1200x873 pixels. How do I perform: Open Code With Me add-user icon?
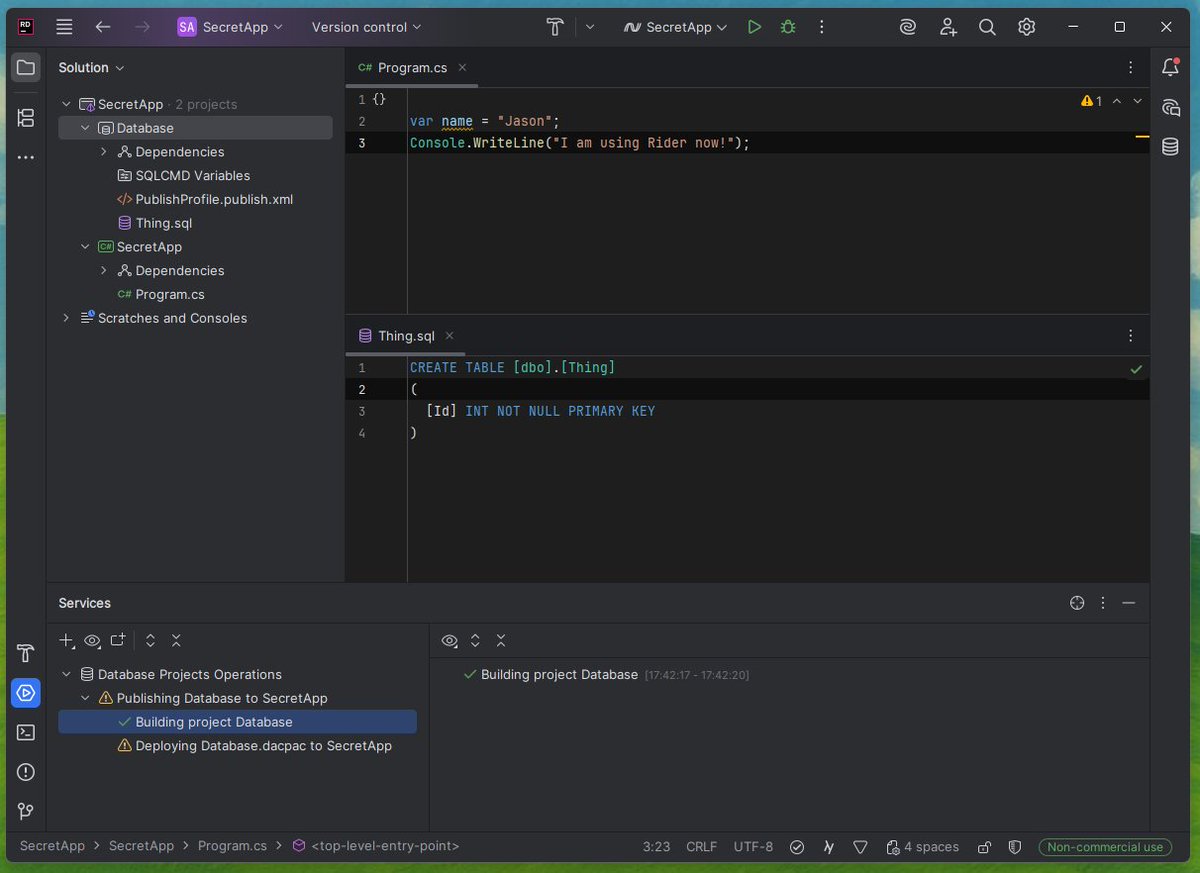[948, 27]
